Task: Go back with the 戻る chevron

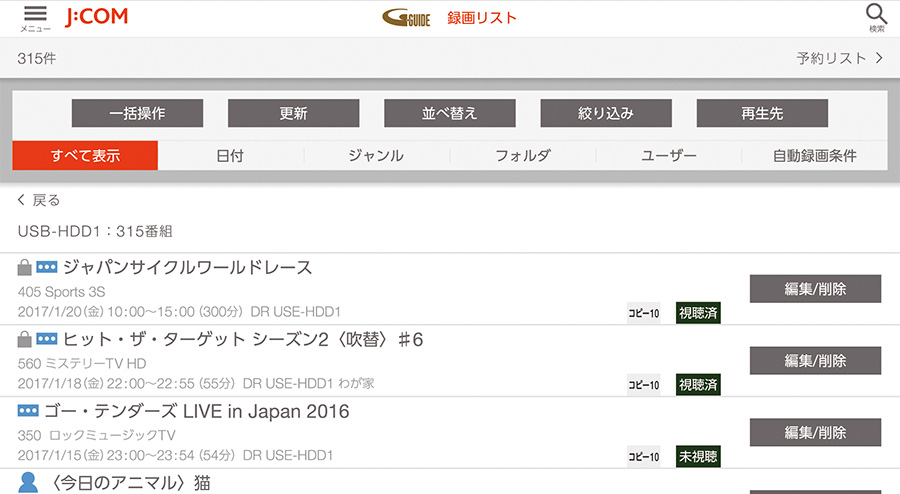Action: click(21, 200)
